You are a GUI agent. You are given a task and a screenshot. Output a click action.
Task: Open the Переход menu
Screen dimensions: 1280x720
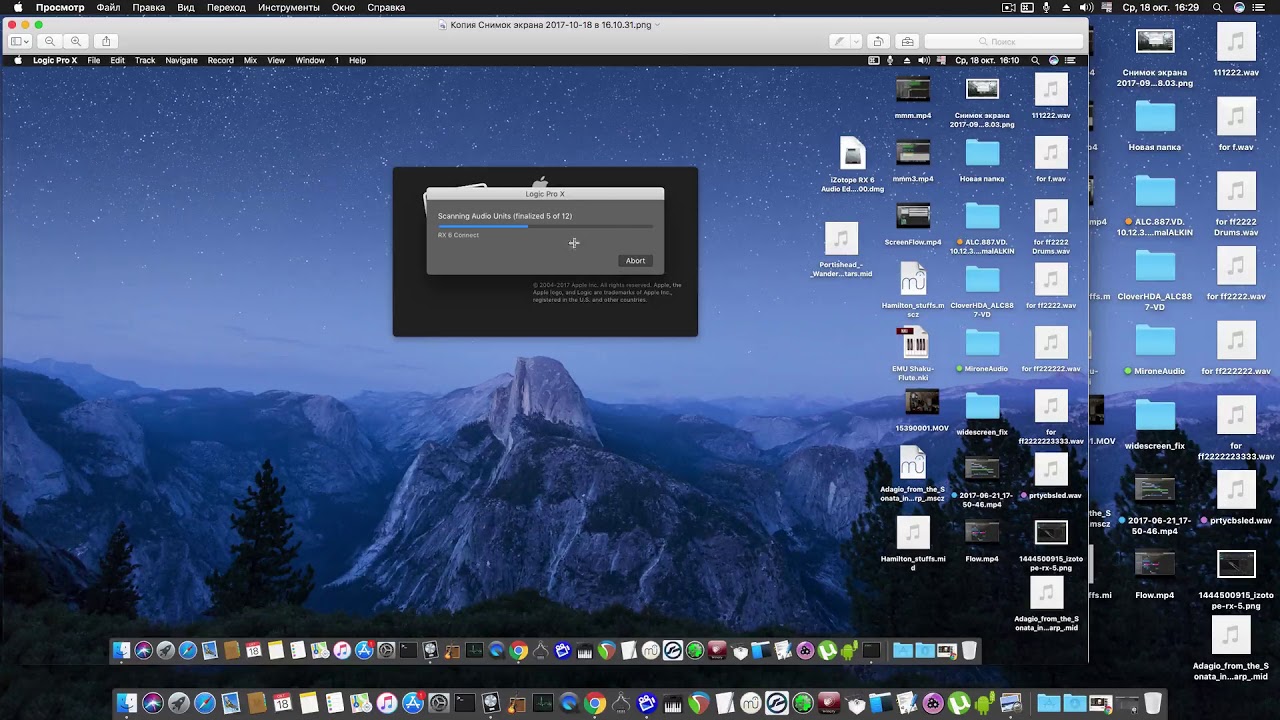click(x=226, y=7)
